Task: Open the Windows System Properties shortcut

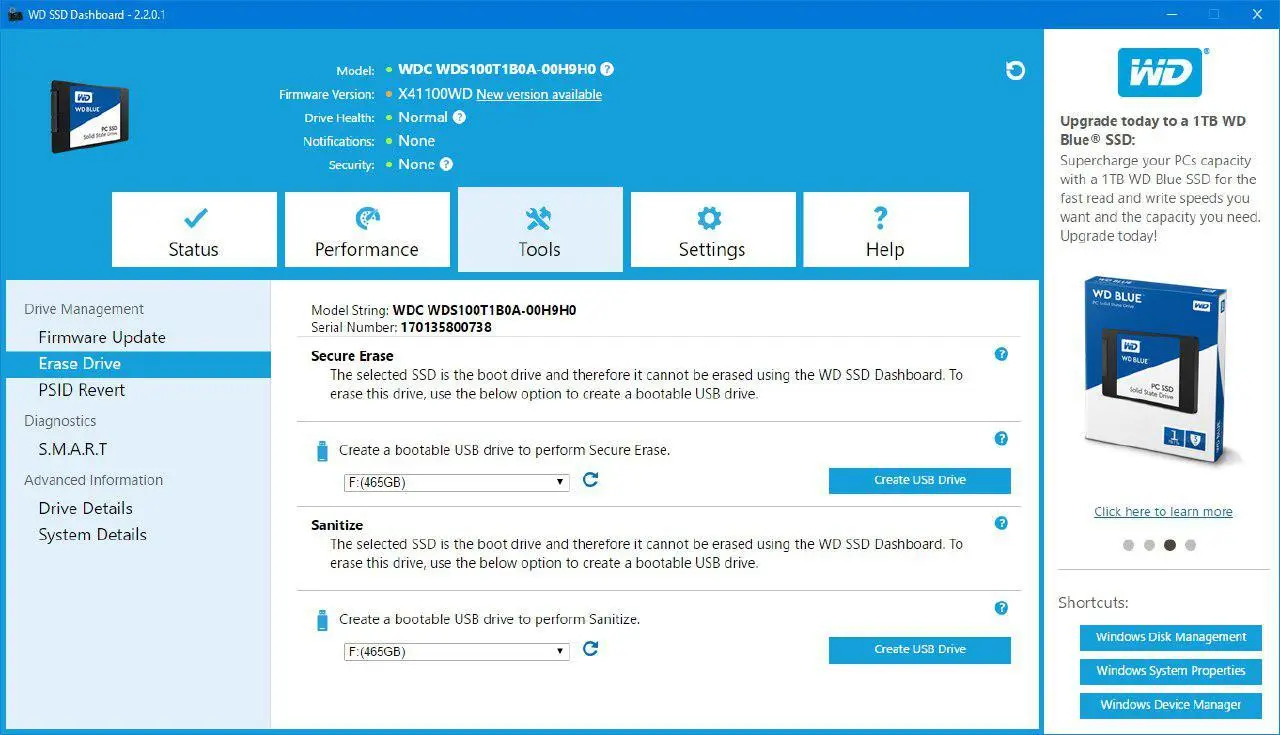Action: point(1171,671)
